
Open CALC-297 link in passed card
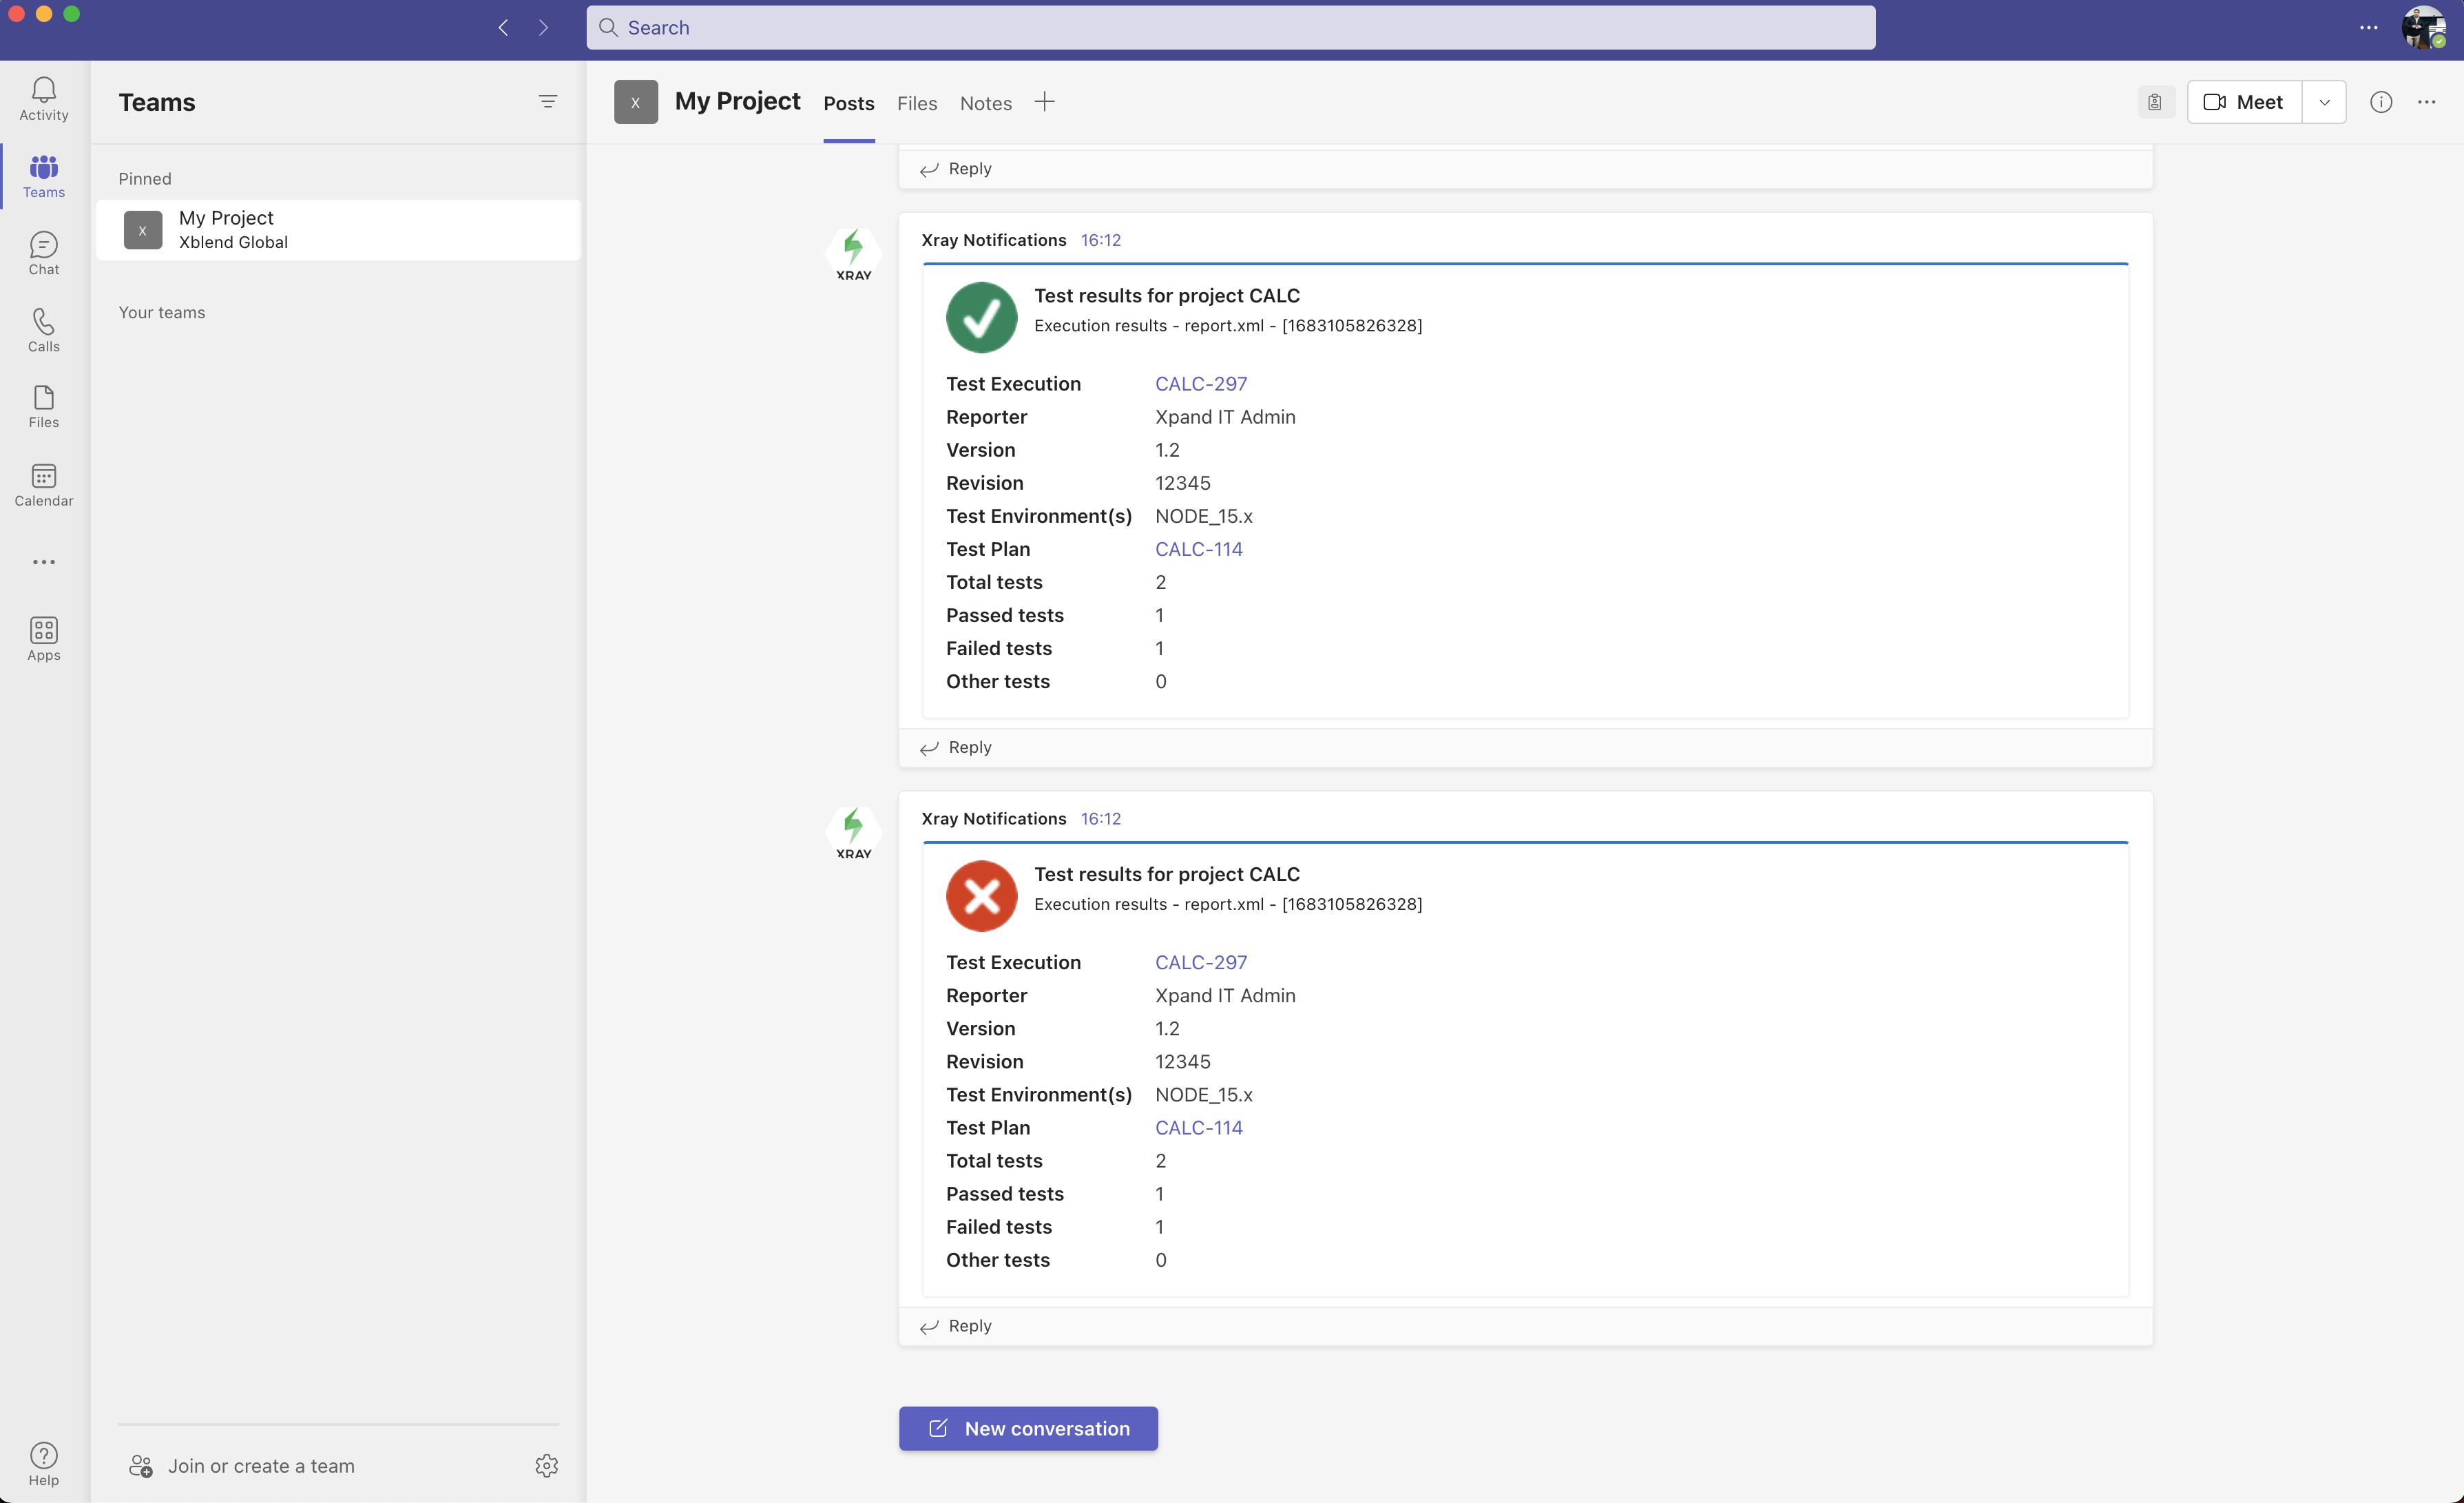click(x=1201, y=384)
